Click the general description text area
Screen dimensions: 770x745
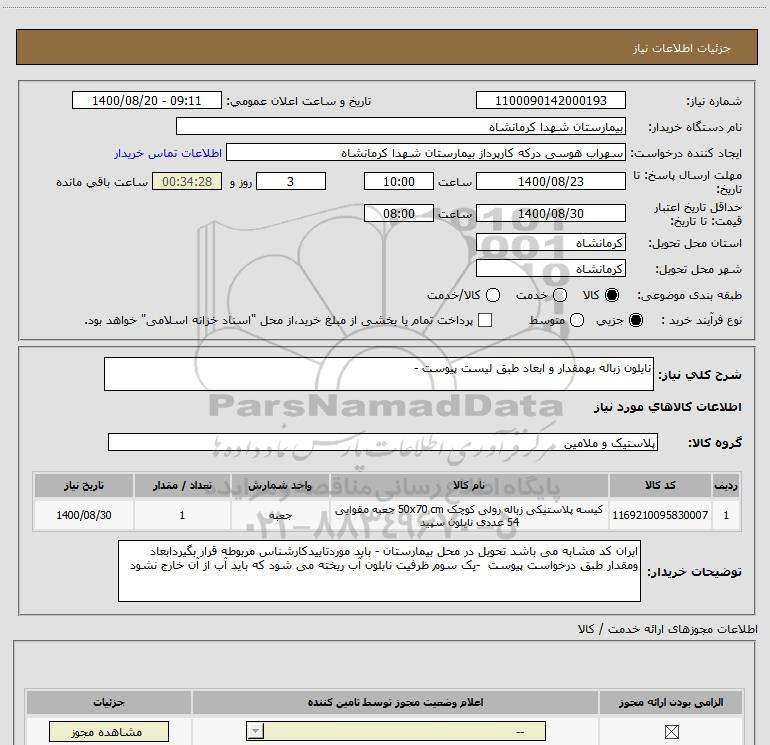pos(379,374)
